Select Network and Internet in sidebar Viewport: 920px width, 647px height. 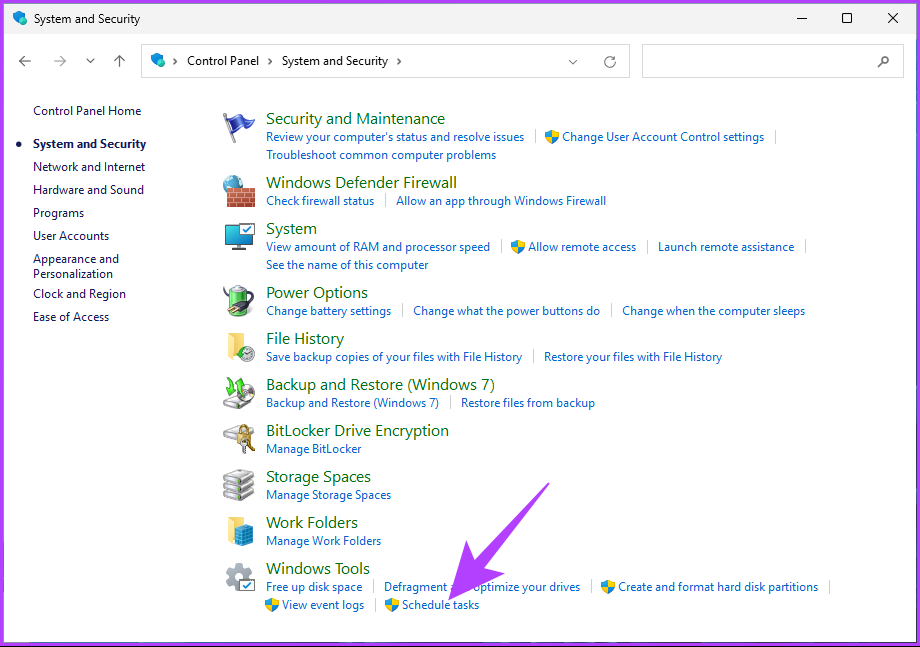pyautogui.click(x=89, y=167)
